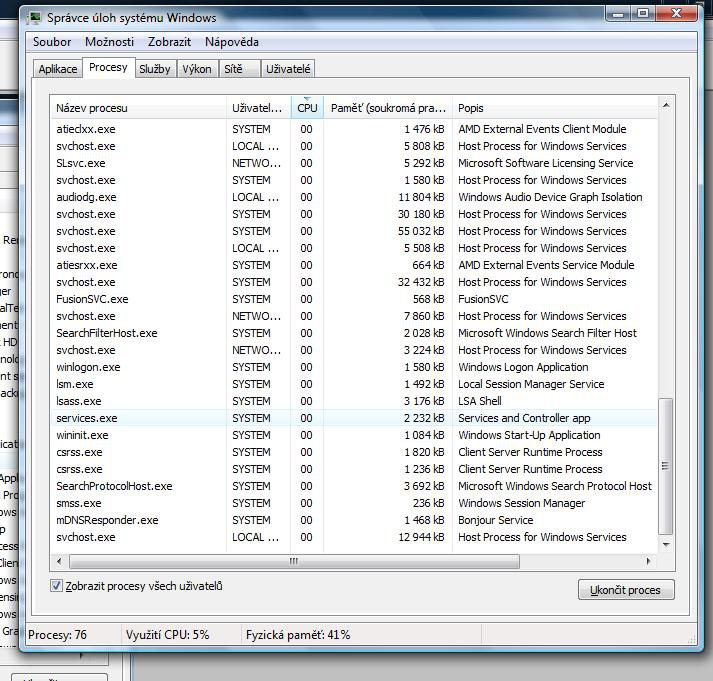Open the Zobrazit menu
The height and width of the screenshot is (681, 713).
click(x=169, y=42)
